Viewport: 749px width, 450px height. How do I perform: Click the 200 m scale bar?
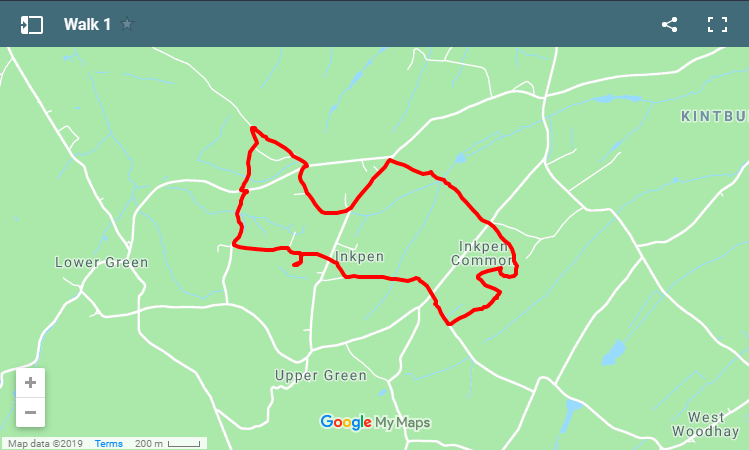(x=168, y=444)
